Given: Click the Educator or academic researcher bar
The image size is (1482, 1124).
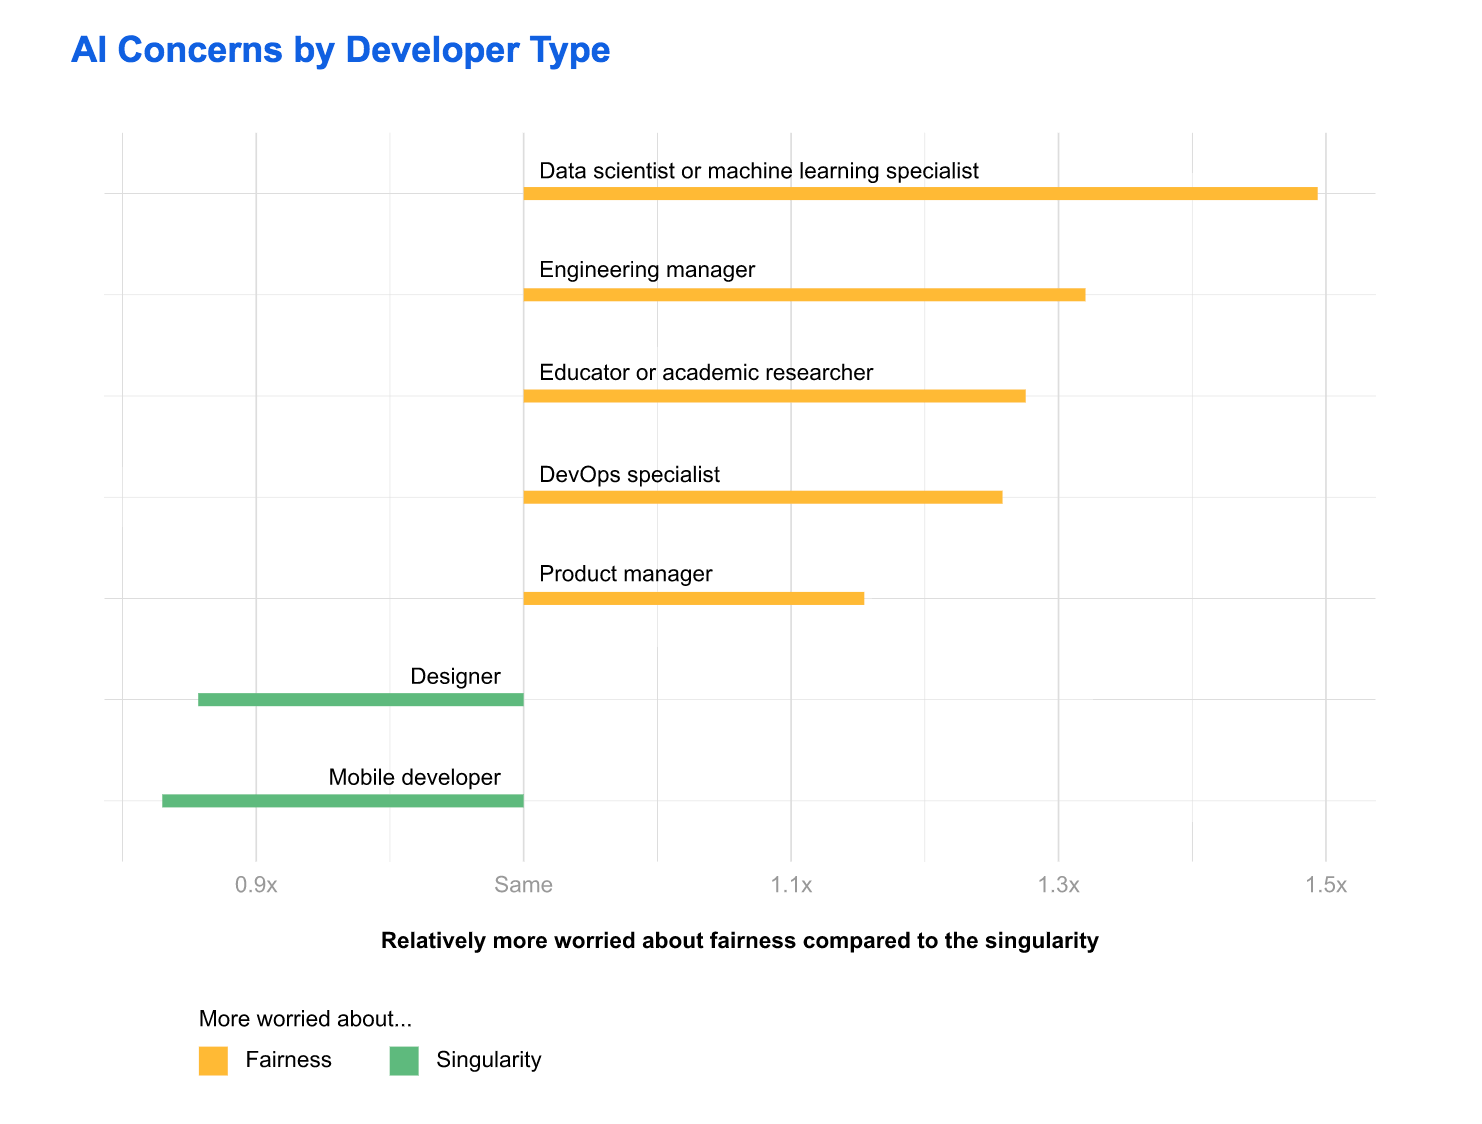Looking at the screenshot, I should [x=774, y=396].
